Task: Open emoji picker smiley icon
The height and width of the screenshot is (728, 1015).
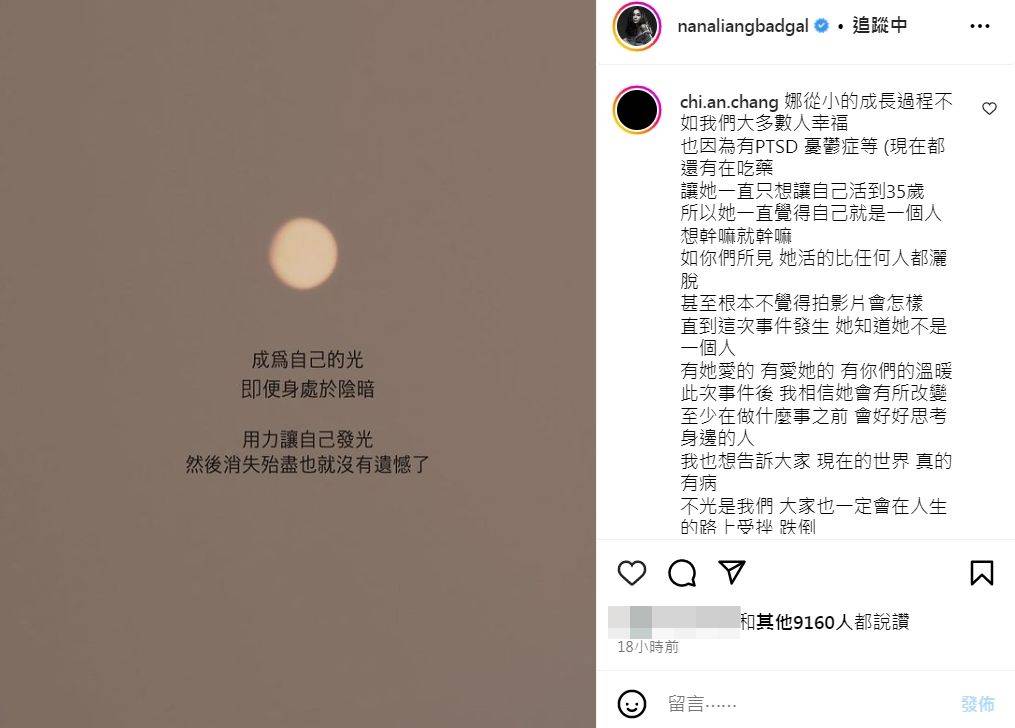Action: (x=632, y=703)
